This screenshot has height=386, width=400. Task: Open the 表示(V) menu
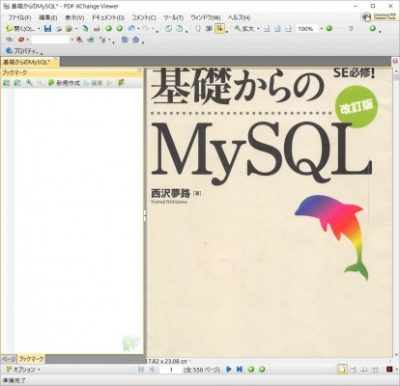point(75,17)
